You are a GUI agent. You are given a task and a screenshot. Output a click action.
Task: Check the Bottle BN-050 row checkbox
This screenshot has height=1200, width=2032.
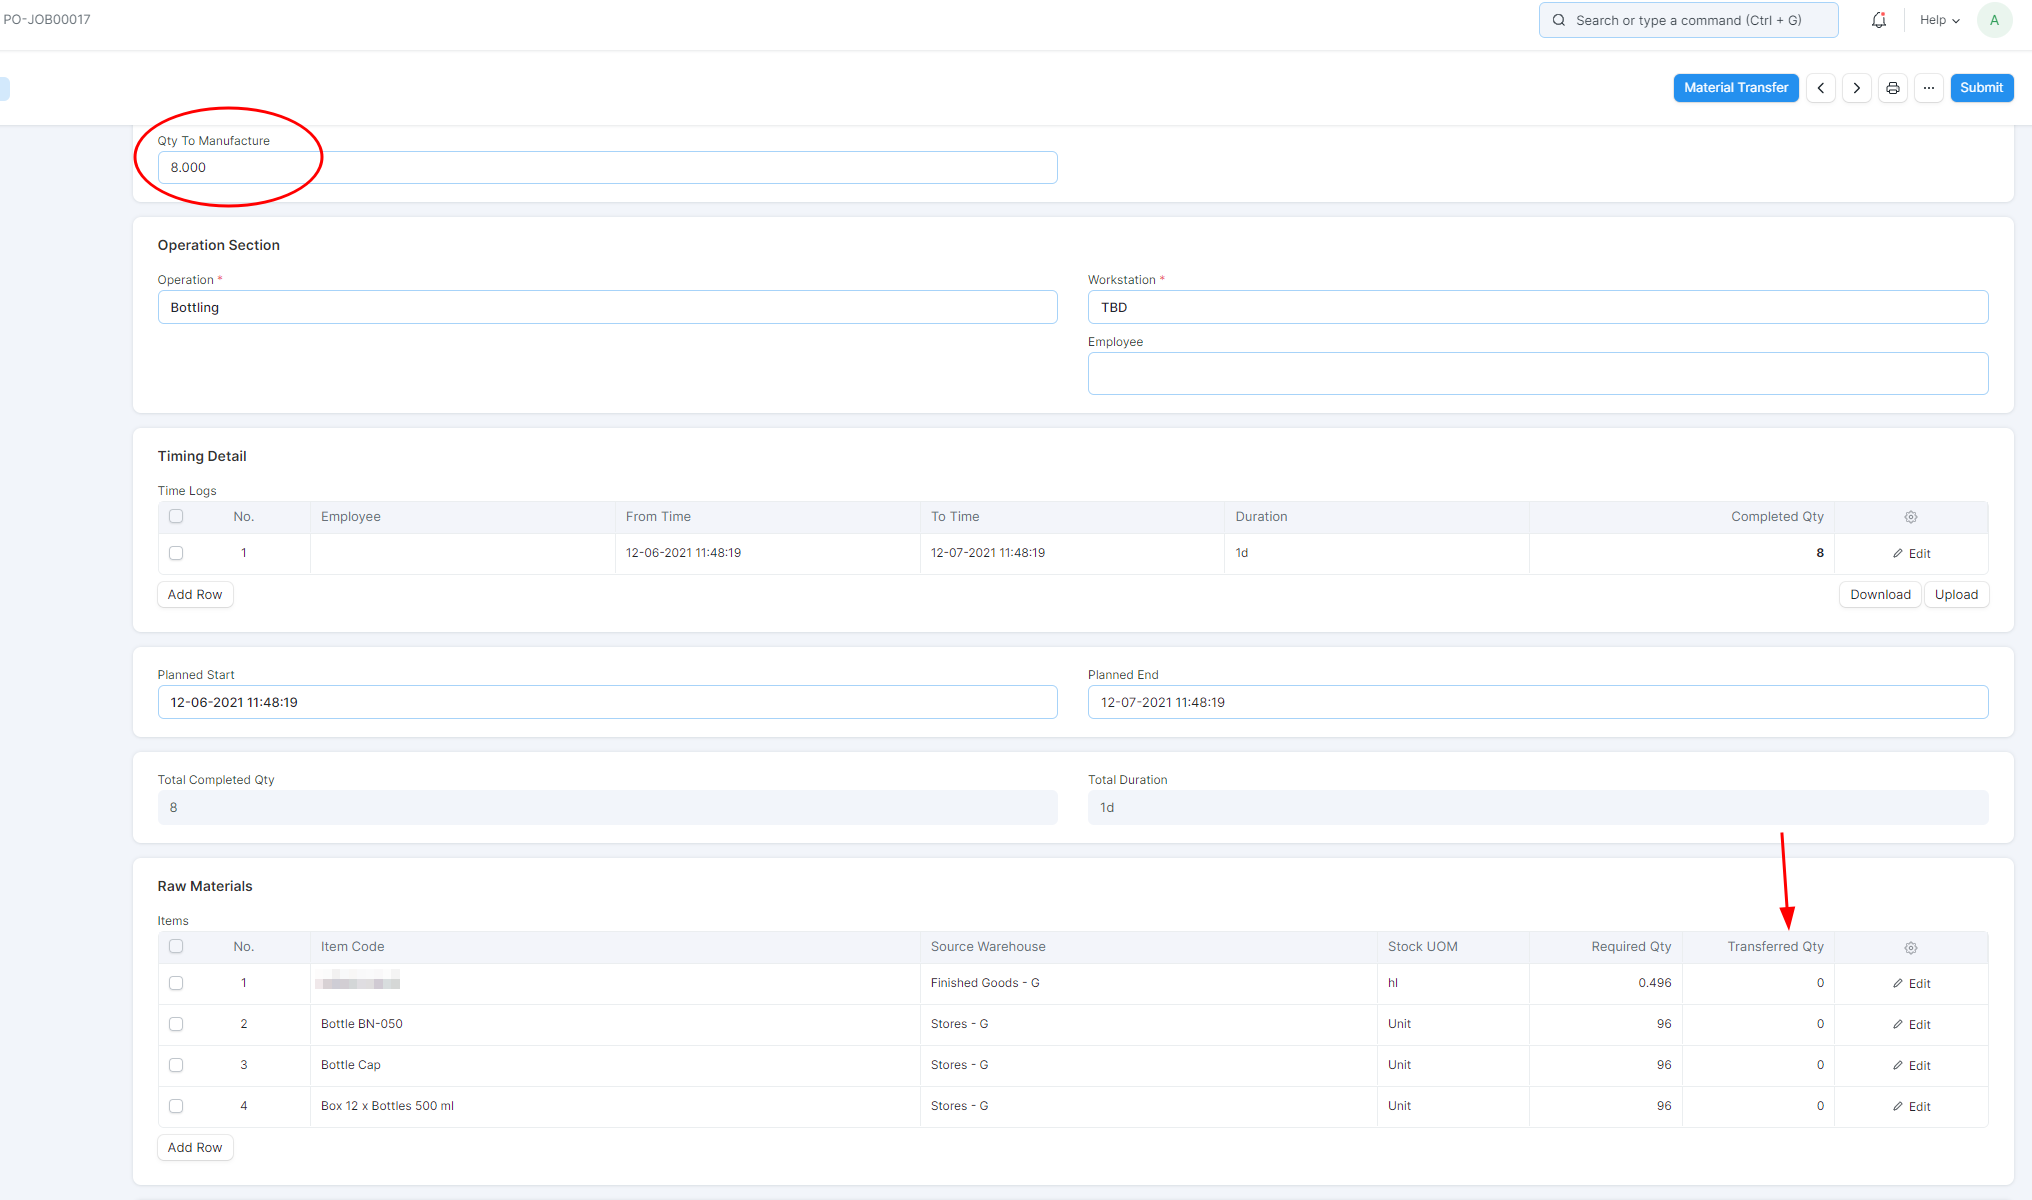pos(176,1024)
